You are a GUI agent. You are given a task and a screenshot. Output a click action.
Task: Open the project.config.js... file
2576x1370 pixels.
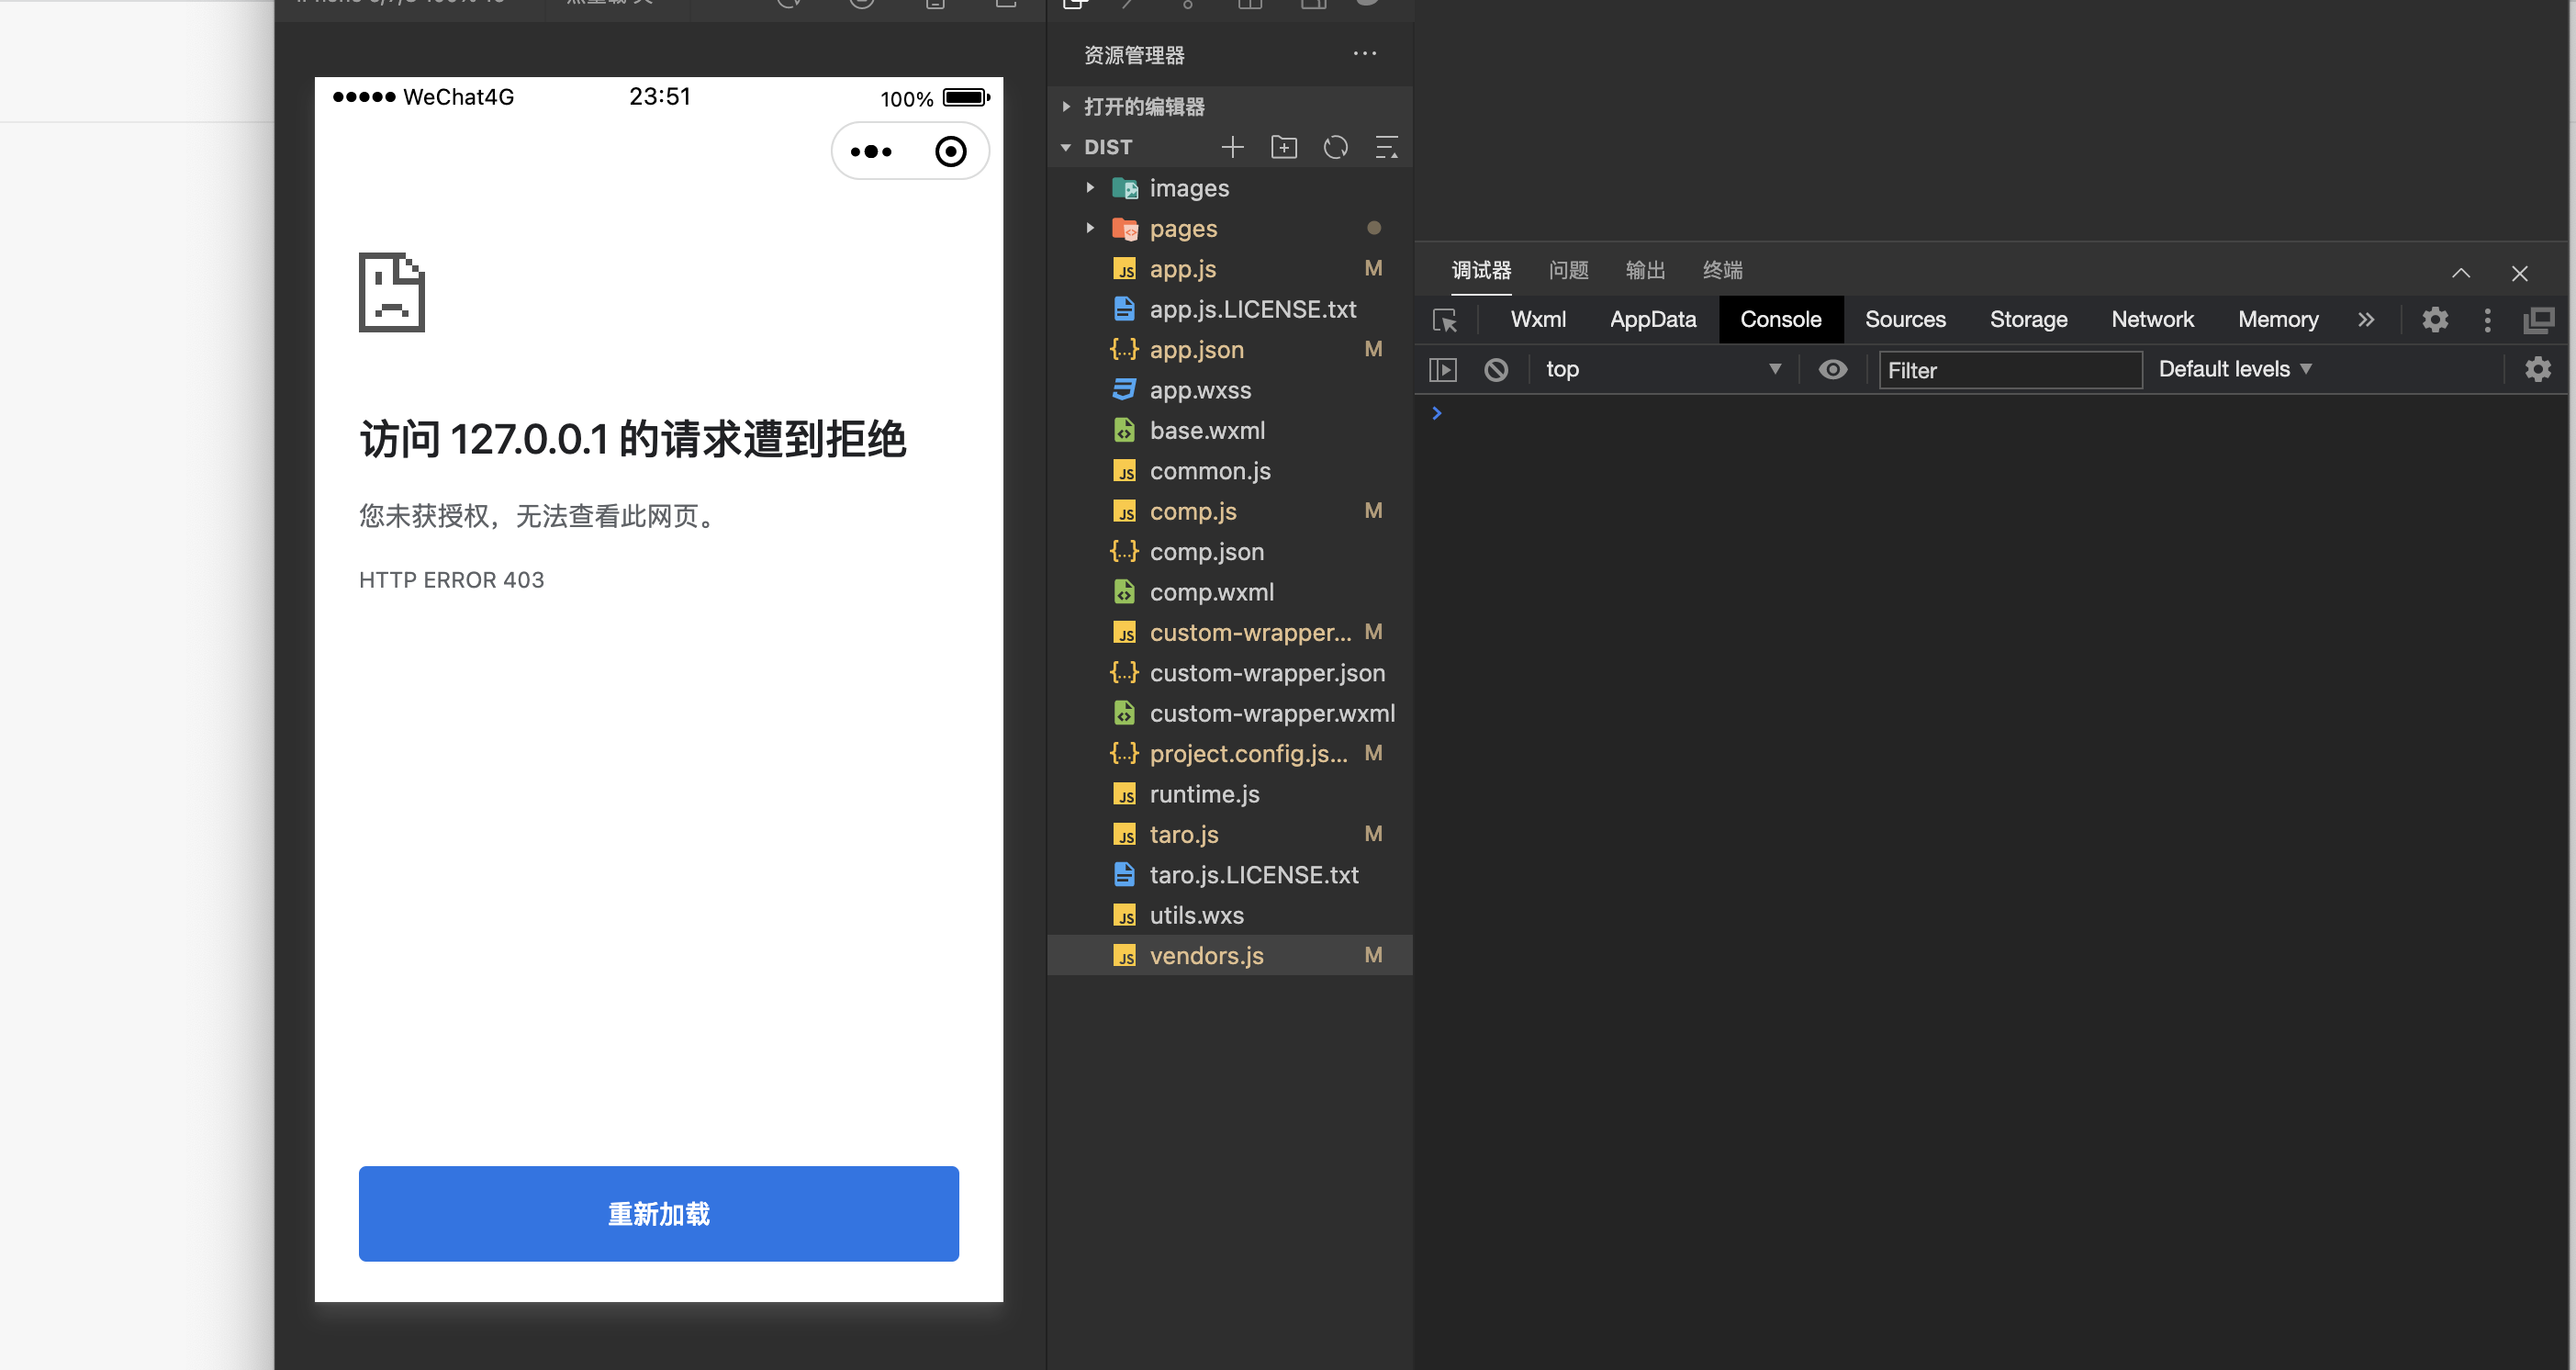[1229, 753]
